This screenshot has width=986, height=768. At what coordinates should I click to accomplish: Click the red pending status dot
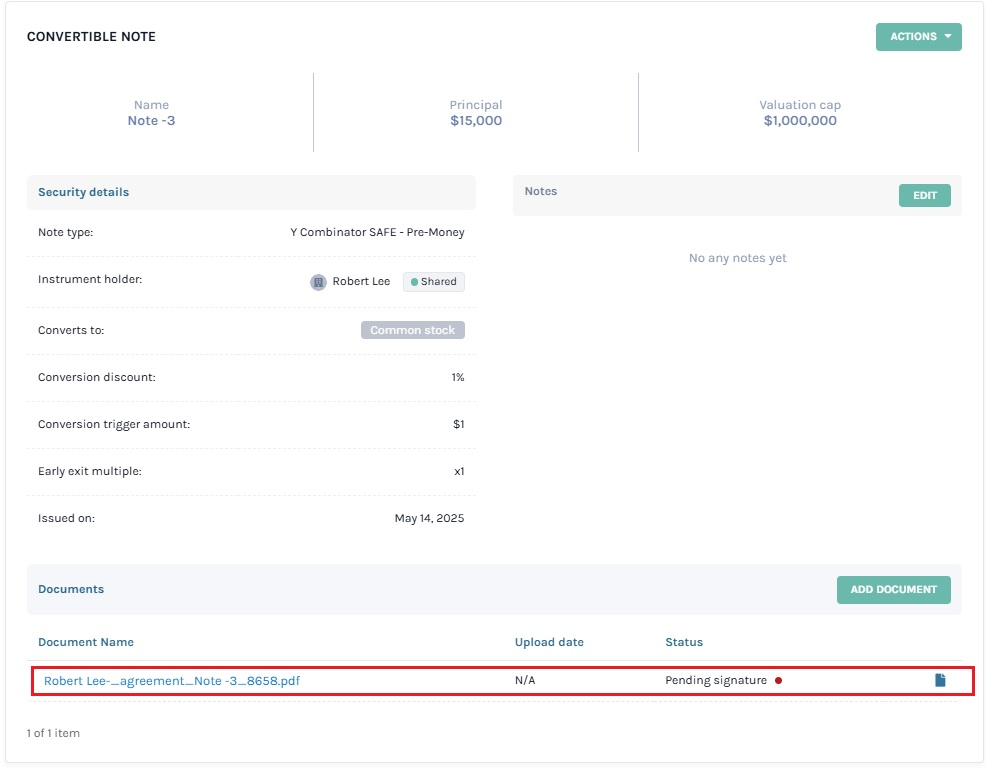778,680
